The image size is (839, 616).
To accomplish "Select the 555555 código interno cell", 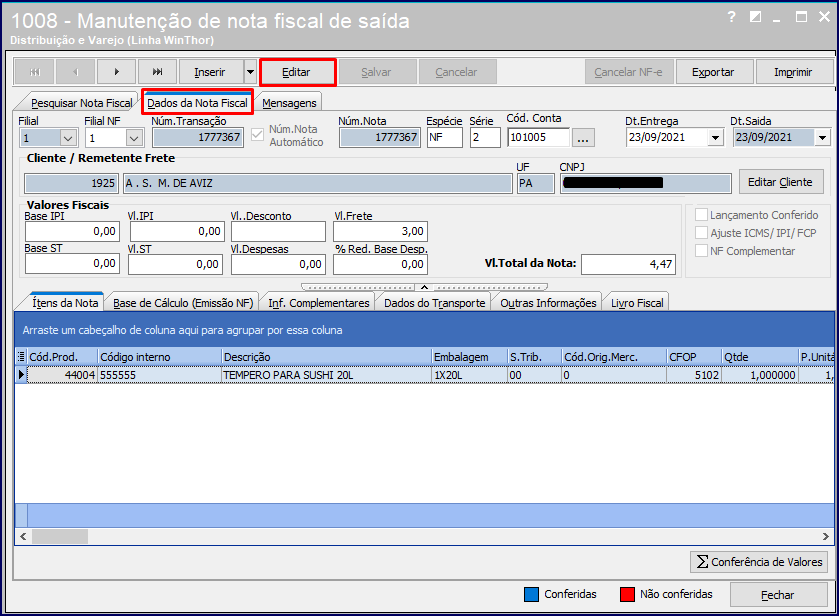I will click(x=159, y=375).
